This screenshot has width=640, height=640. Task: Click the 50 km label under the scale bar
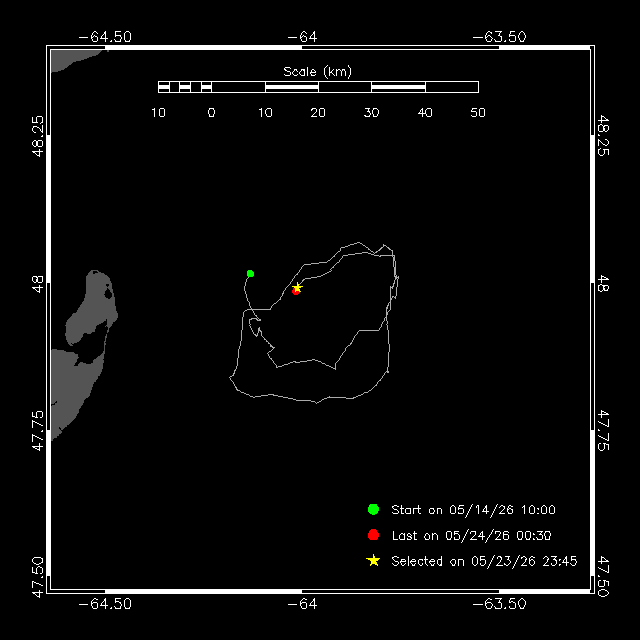click(478, 113)
